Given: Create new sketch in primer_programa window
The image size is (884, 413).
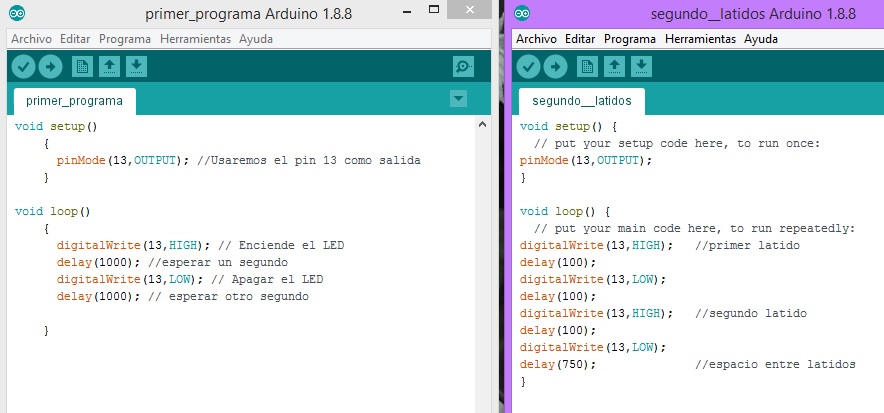Looking at the screenshot, I should (82, 66).
